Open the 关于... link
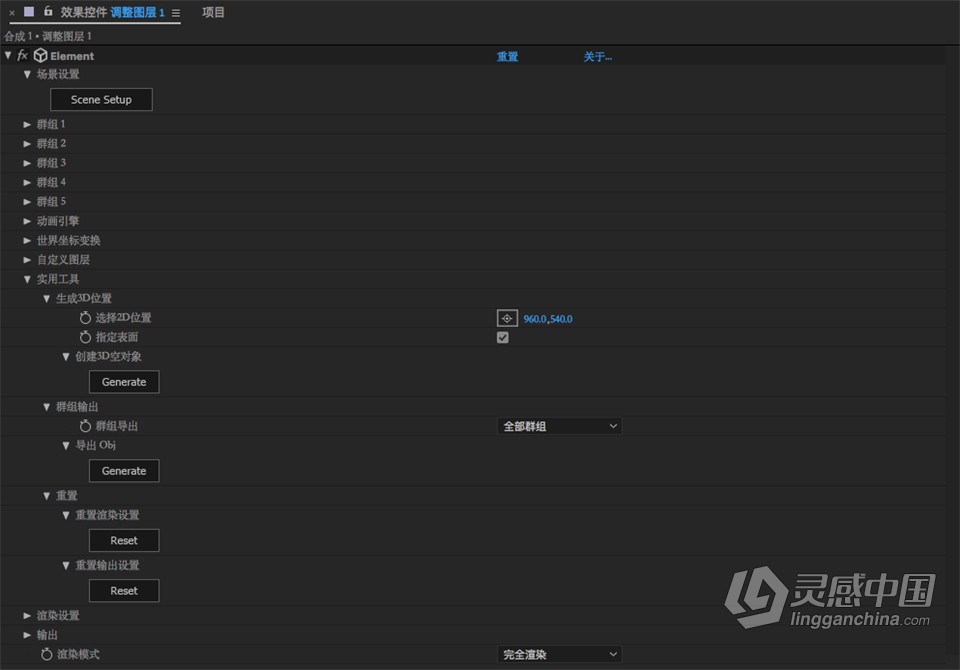Image resolution: width=960 pixels, height=670 pixels. [x=597, y=57]
